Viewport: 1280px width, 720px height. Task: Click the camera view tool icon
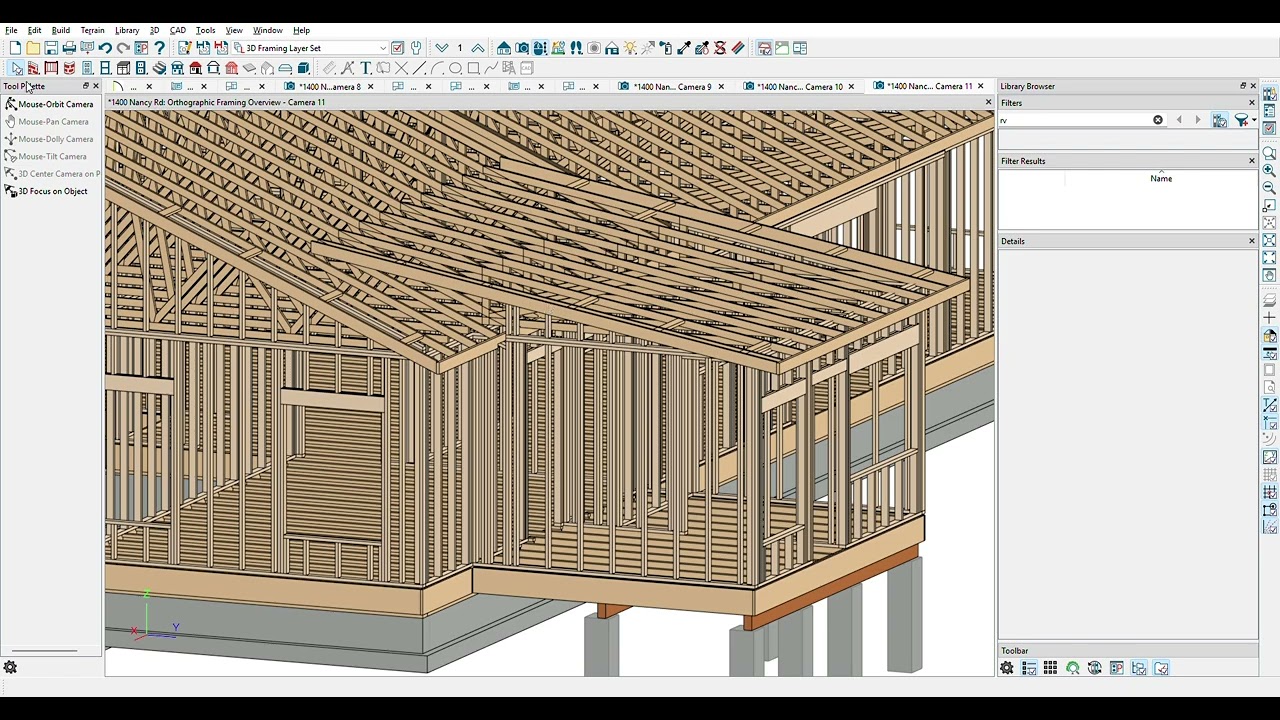tap(522, 48)
